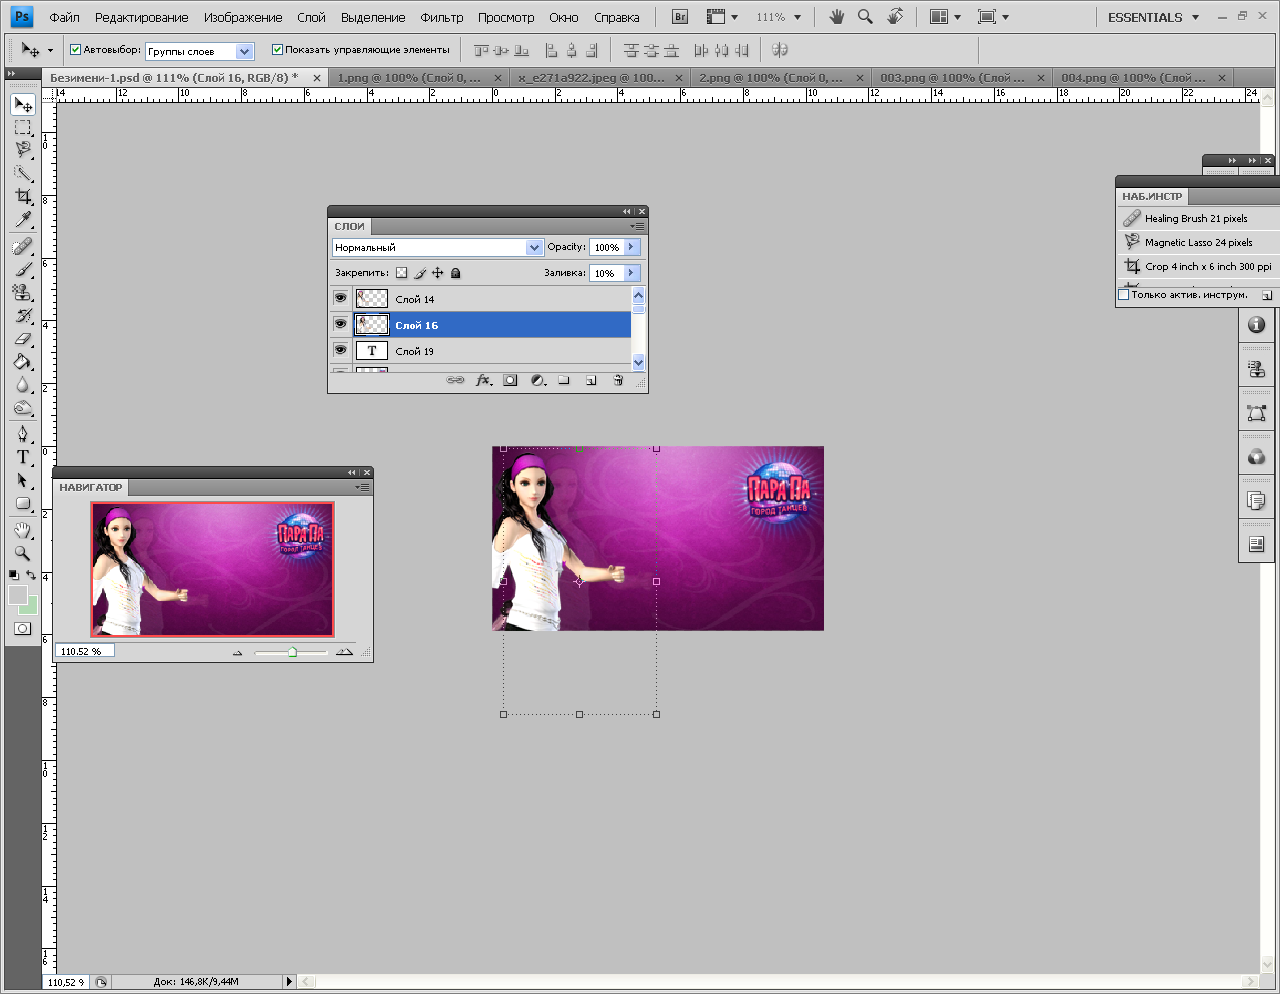1280x994 pixels.
Task: Choose the Horizontal Type tool
Action: tap(23, 457)
